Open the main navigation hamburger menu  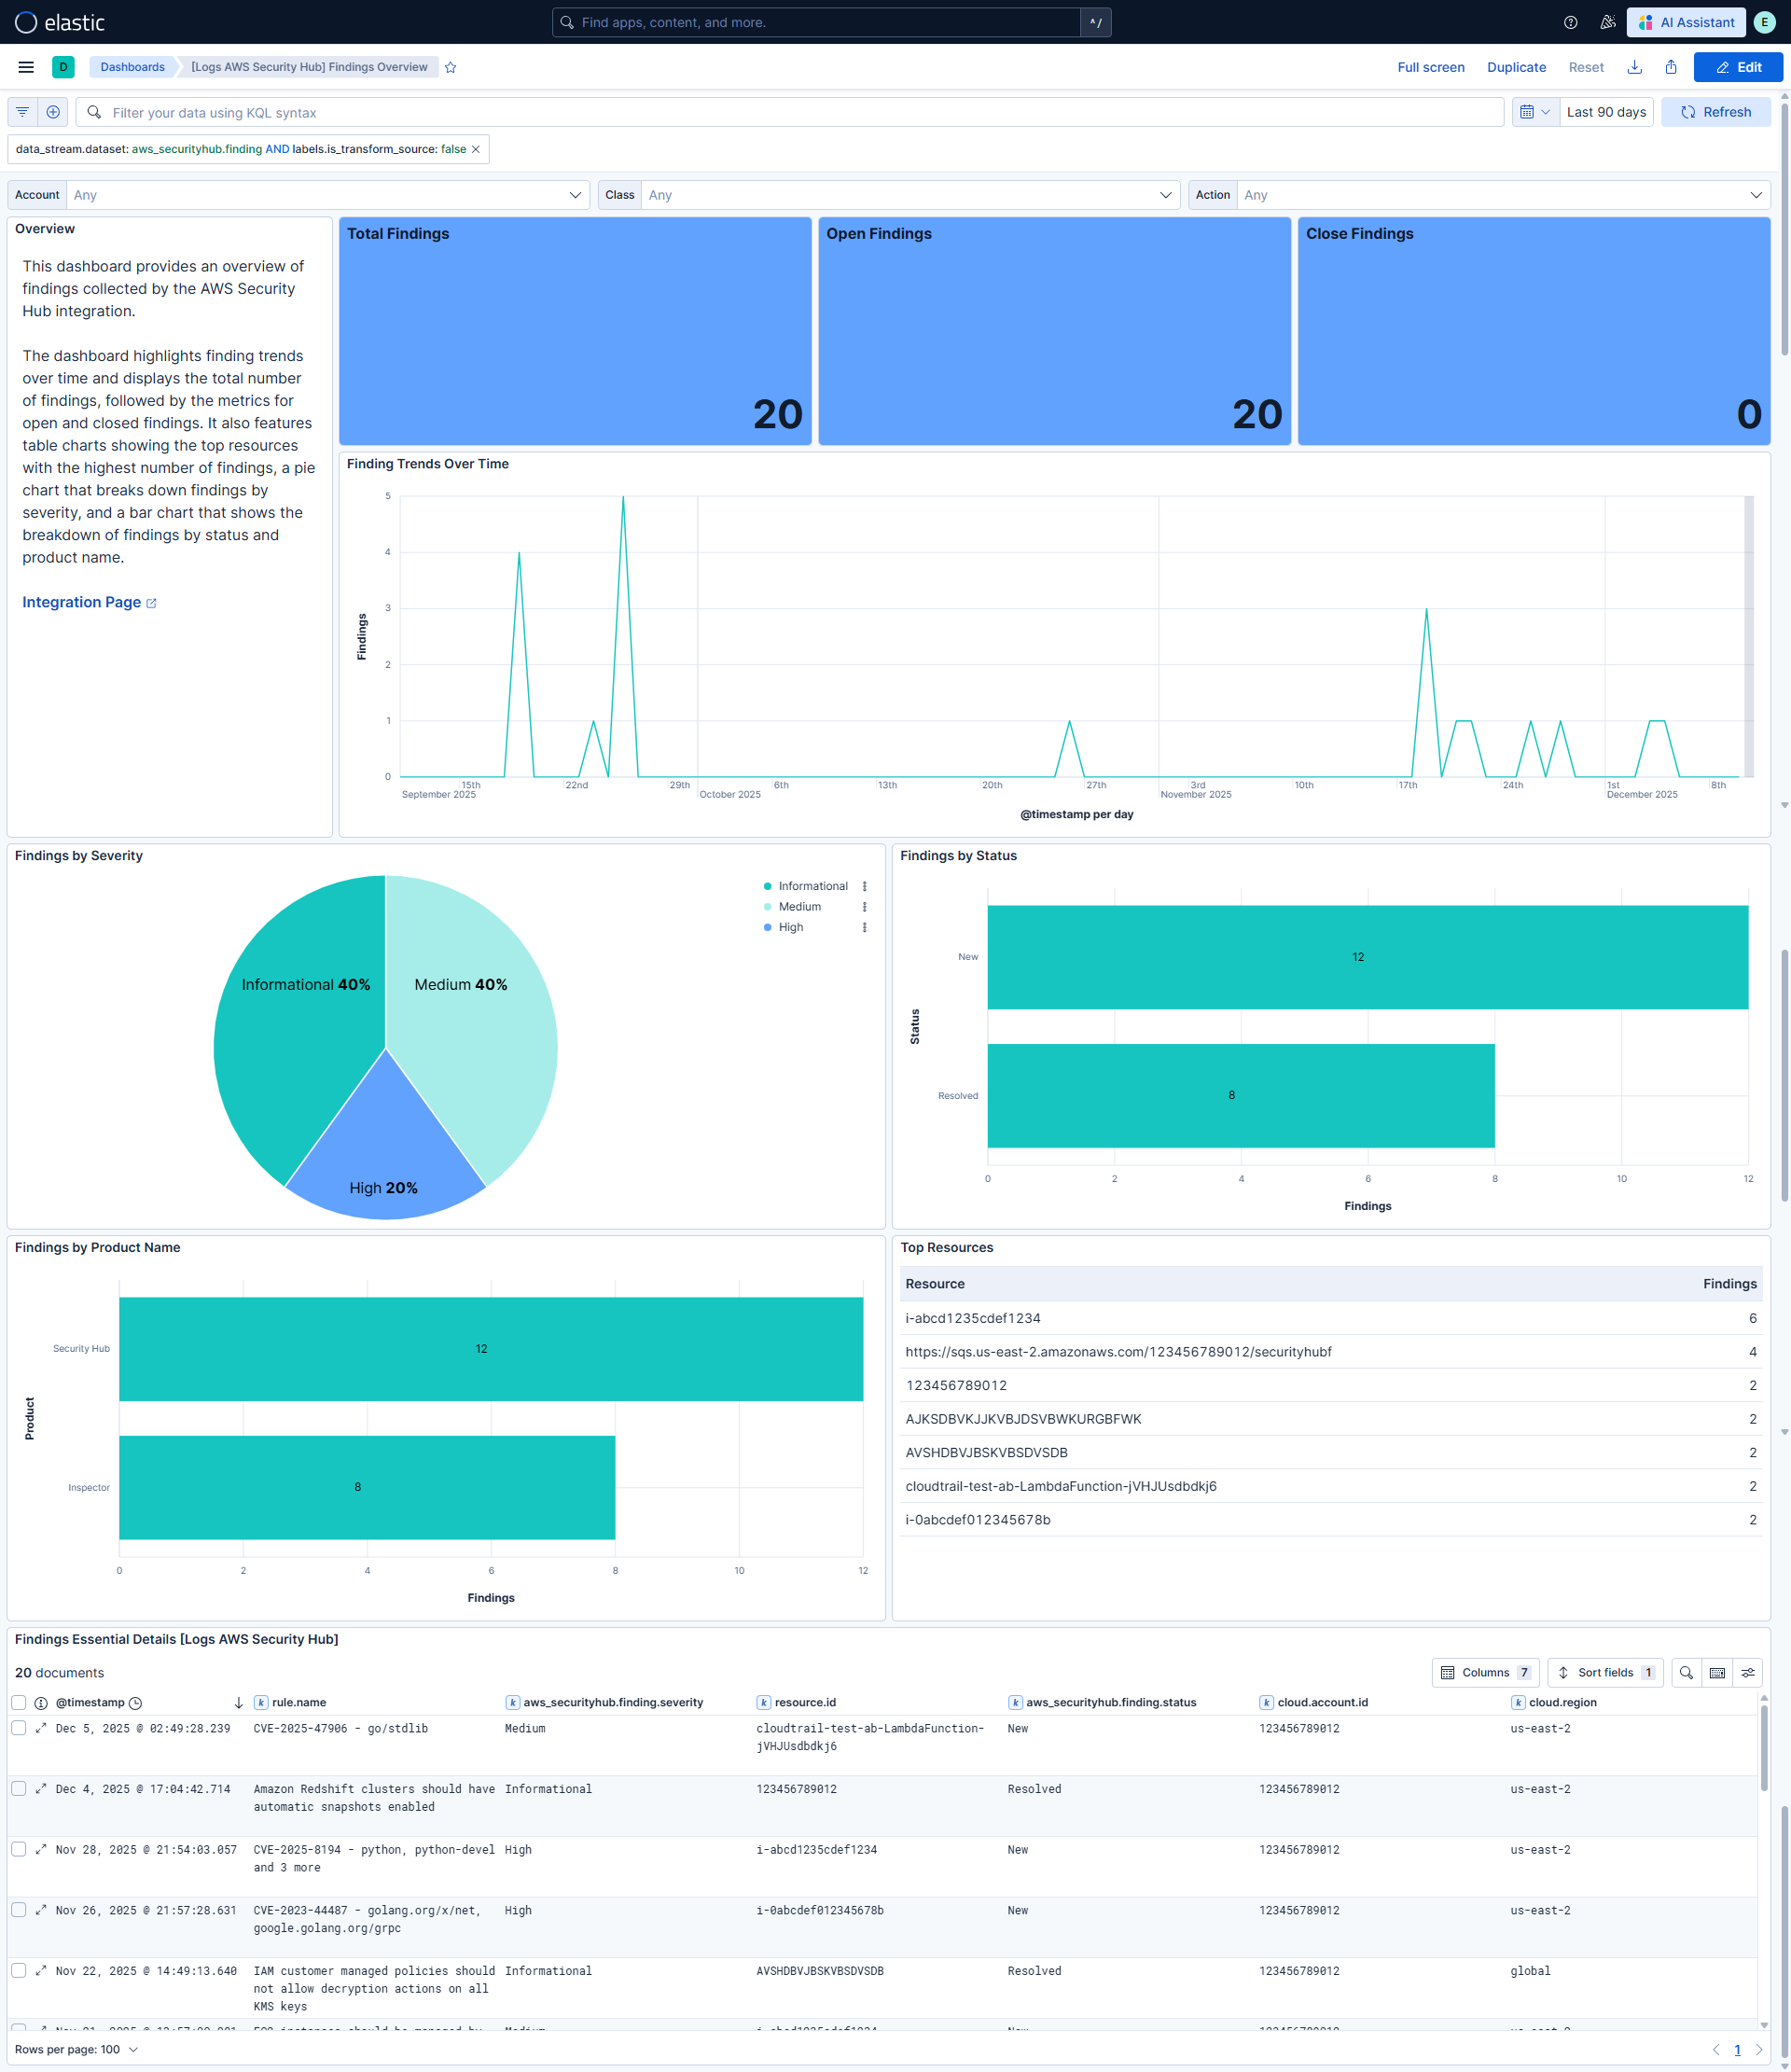click(x=25, y=67)
